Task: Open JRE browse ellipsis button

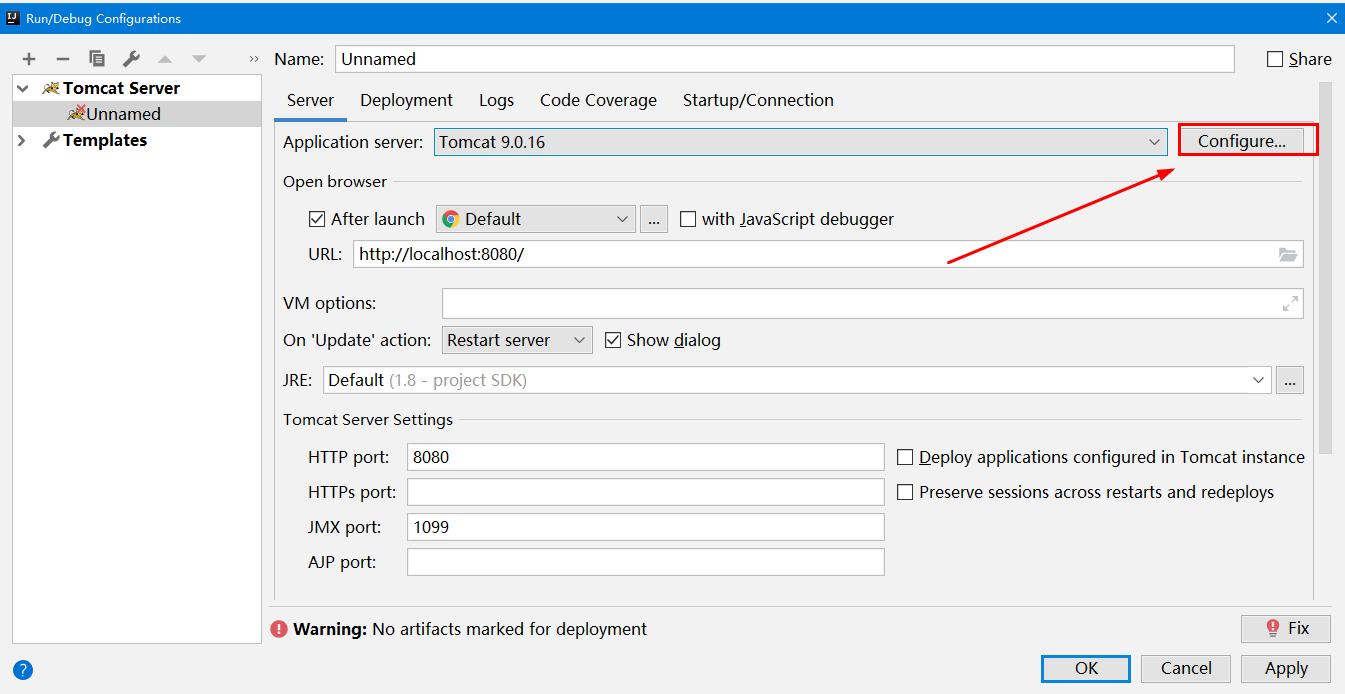Action: pos(1290,380)
